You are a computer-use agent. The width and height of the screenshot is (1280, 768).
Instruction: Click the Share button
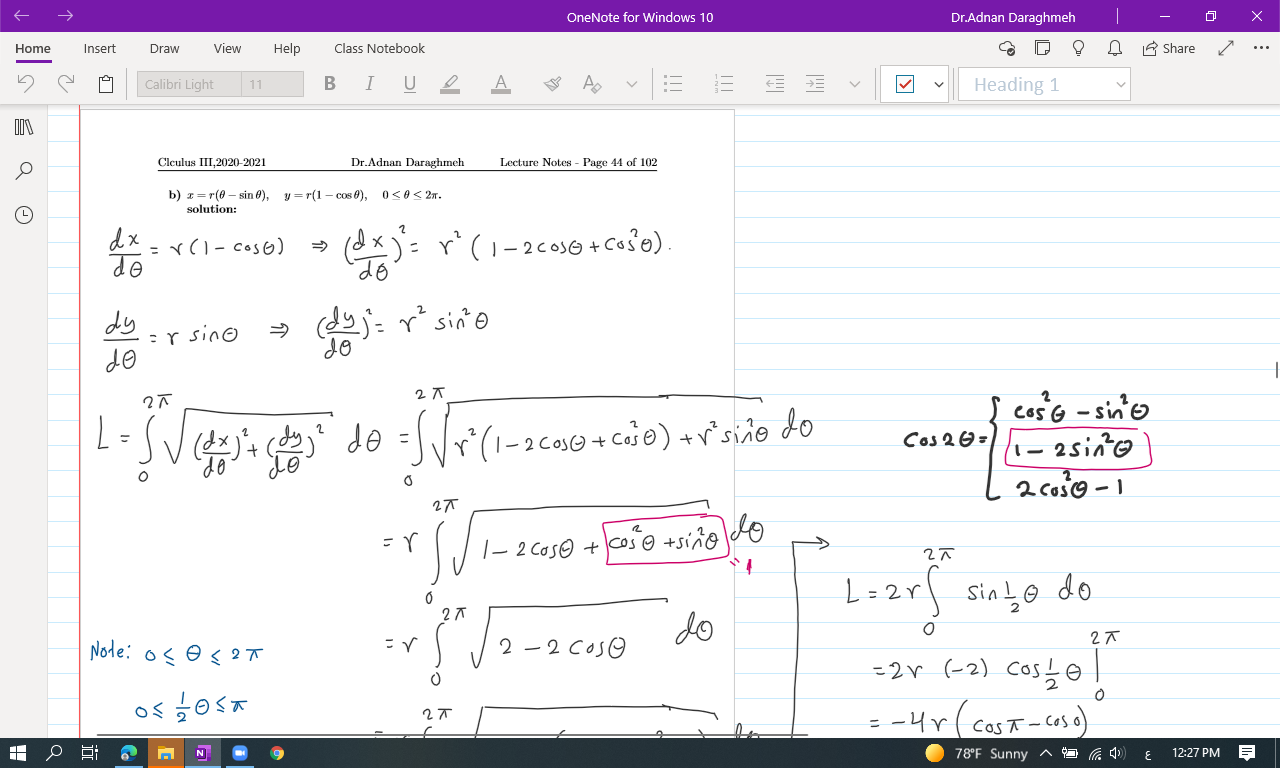1168,48
